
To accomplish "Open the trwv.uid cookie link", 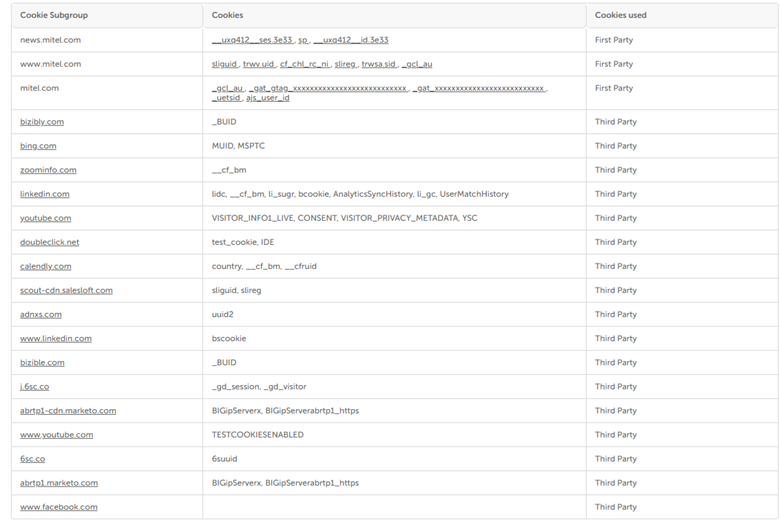I will (258, 64).
